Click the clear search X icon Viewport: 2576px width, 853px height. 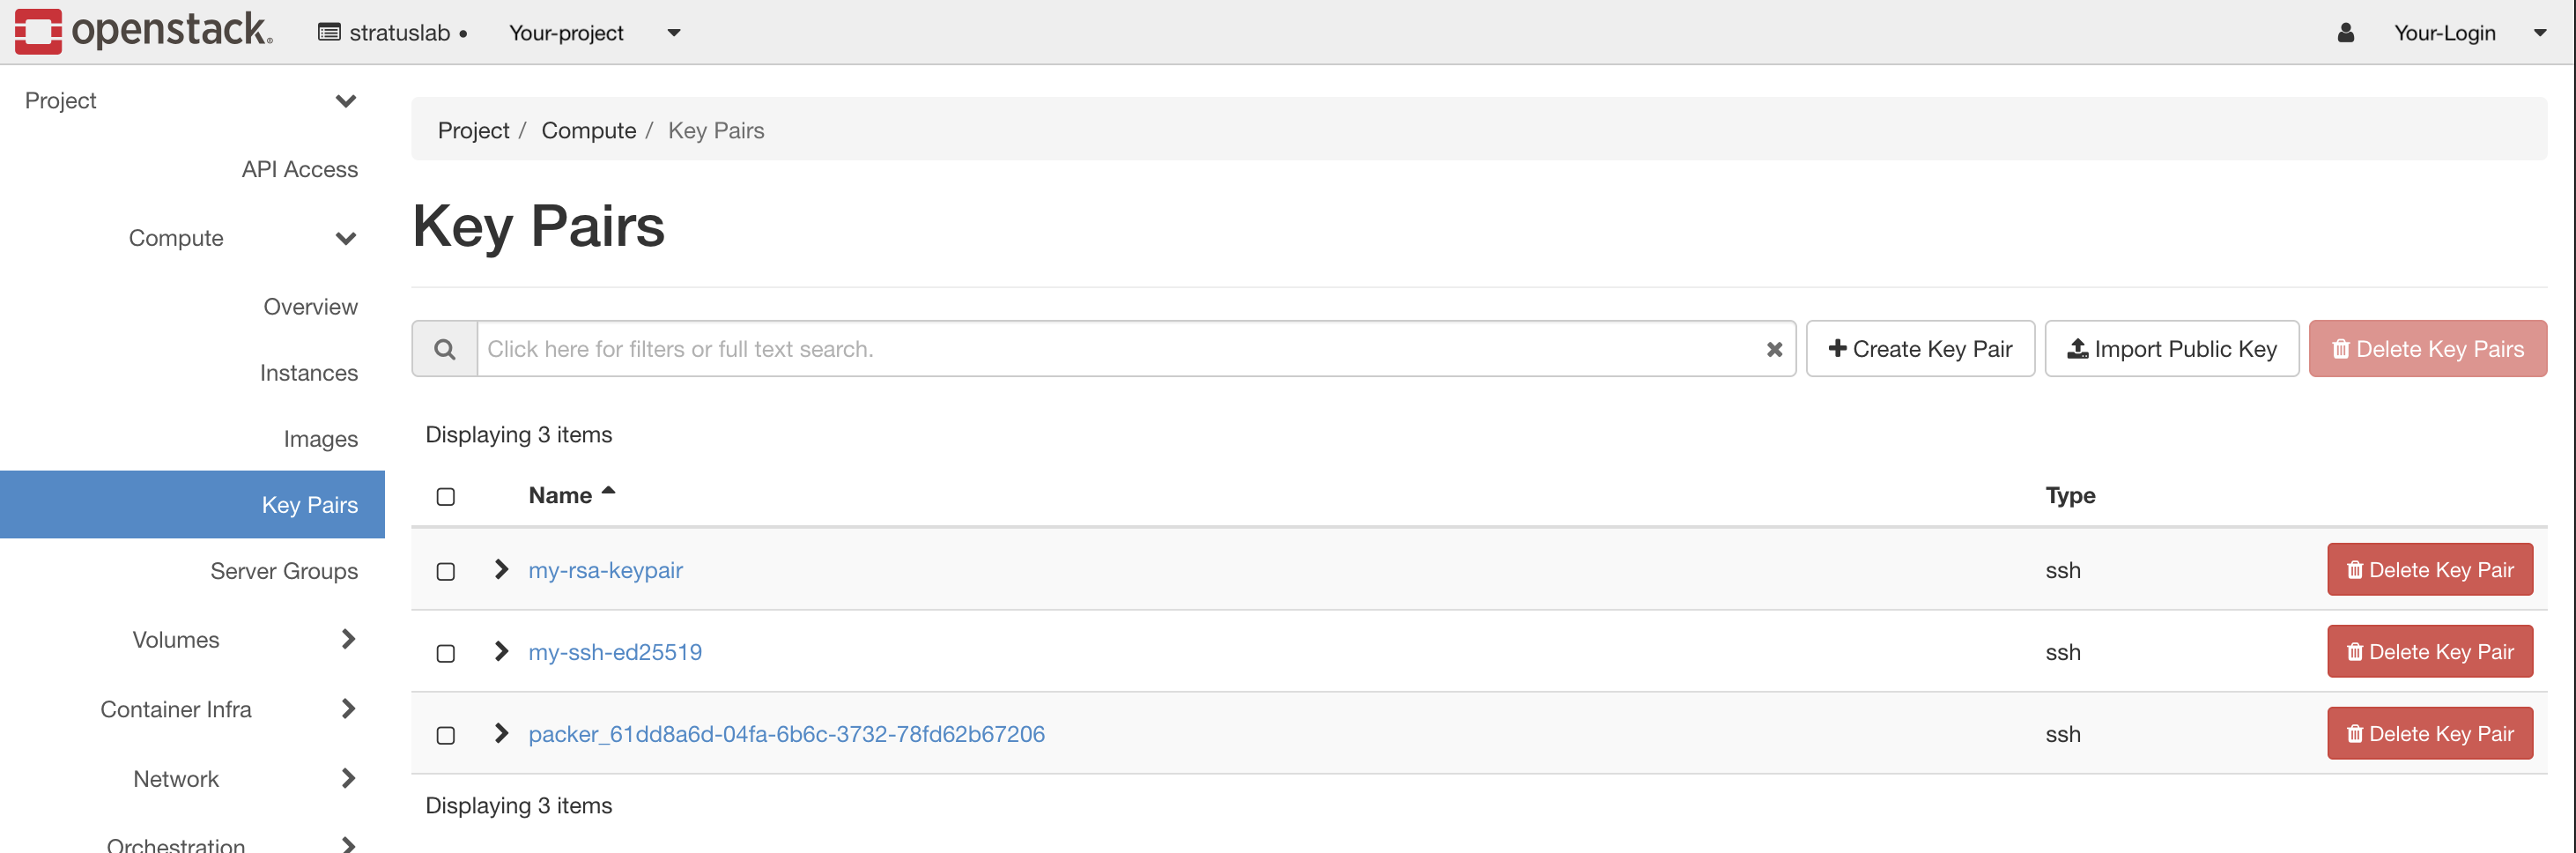(1775, 348)
